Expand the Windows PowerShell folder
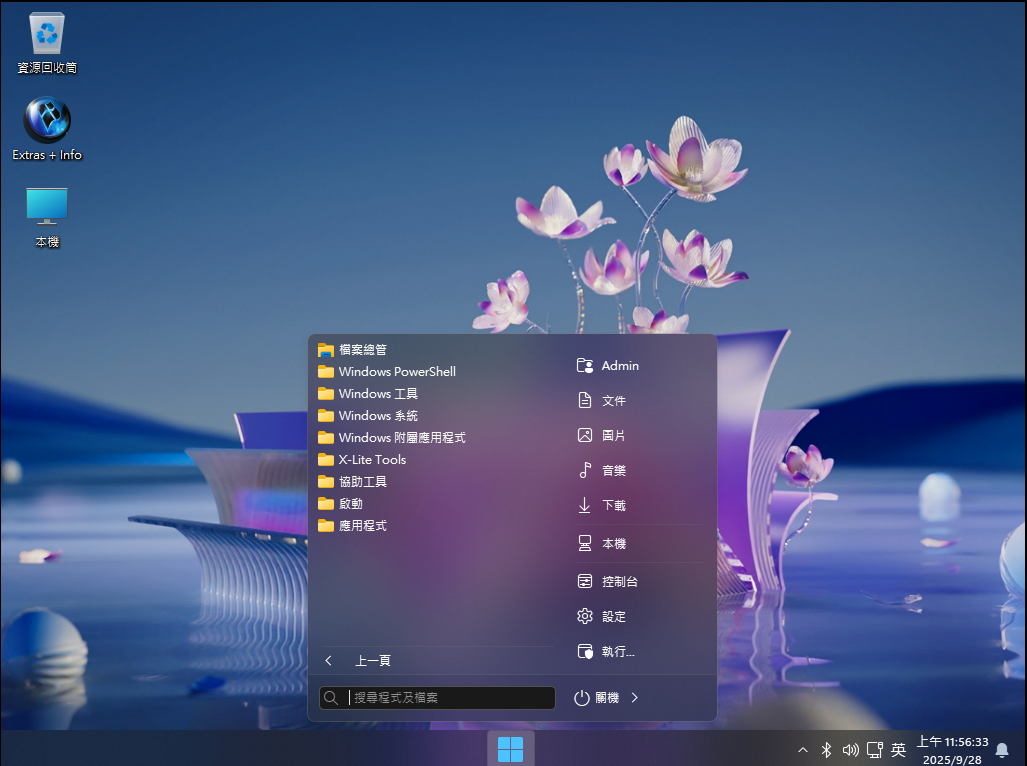This screenshot has height=766, width=1027. pos(396,372)
